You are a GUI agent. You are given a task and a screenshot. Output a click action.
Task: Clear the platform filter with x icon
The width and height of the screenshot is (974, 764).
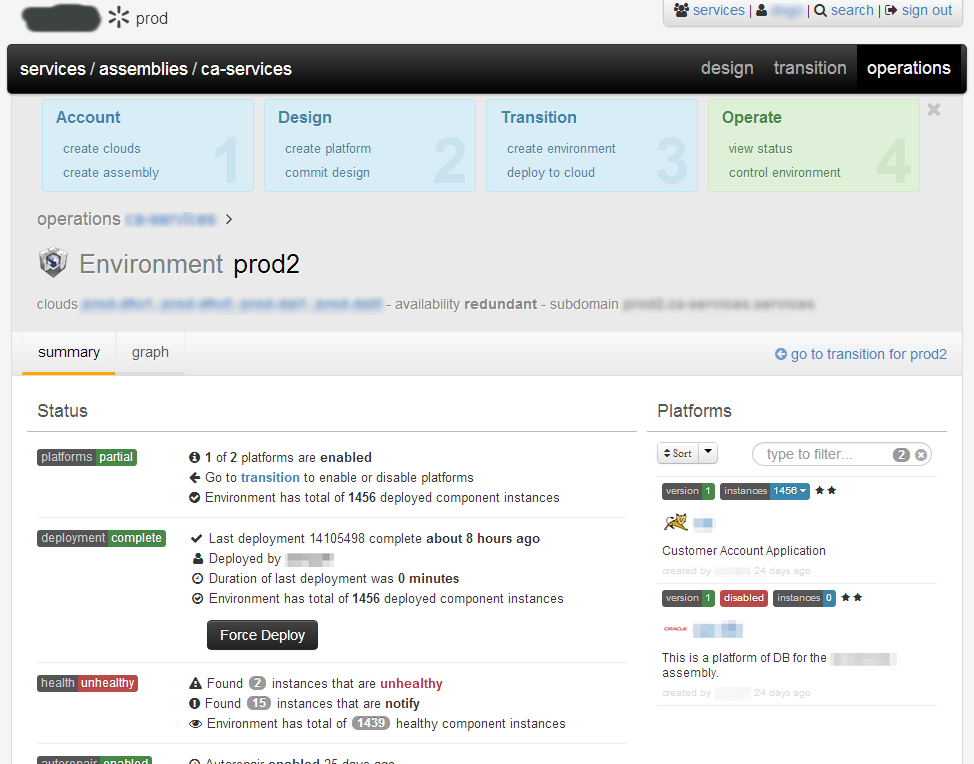(x=921, y=455)
